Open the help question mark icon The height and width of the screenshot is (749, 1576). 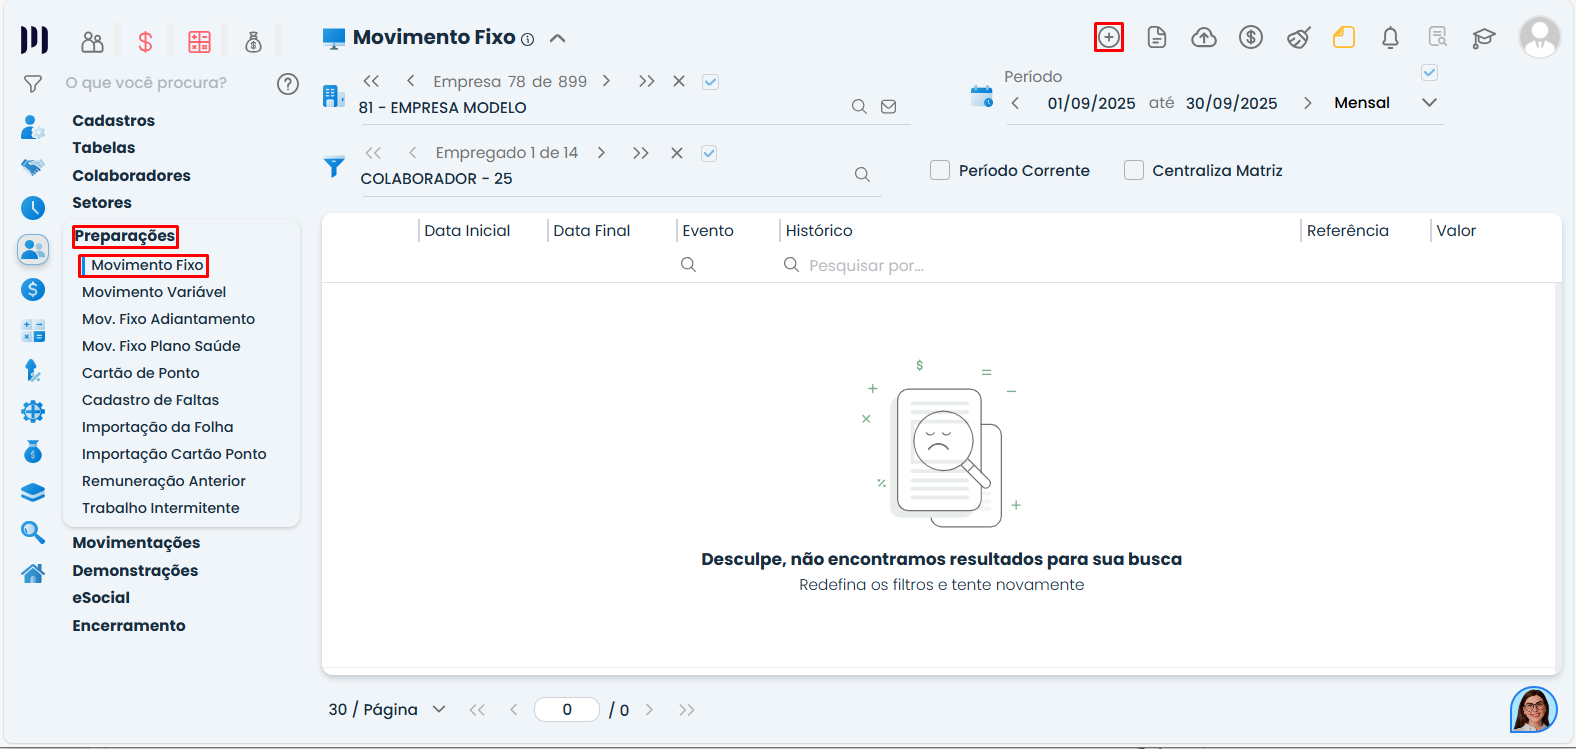pyautogui.click(x=288, y=84)
